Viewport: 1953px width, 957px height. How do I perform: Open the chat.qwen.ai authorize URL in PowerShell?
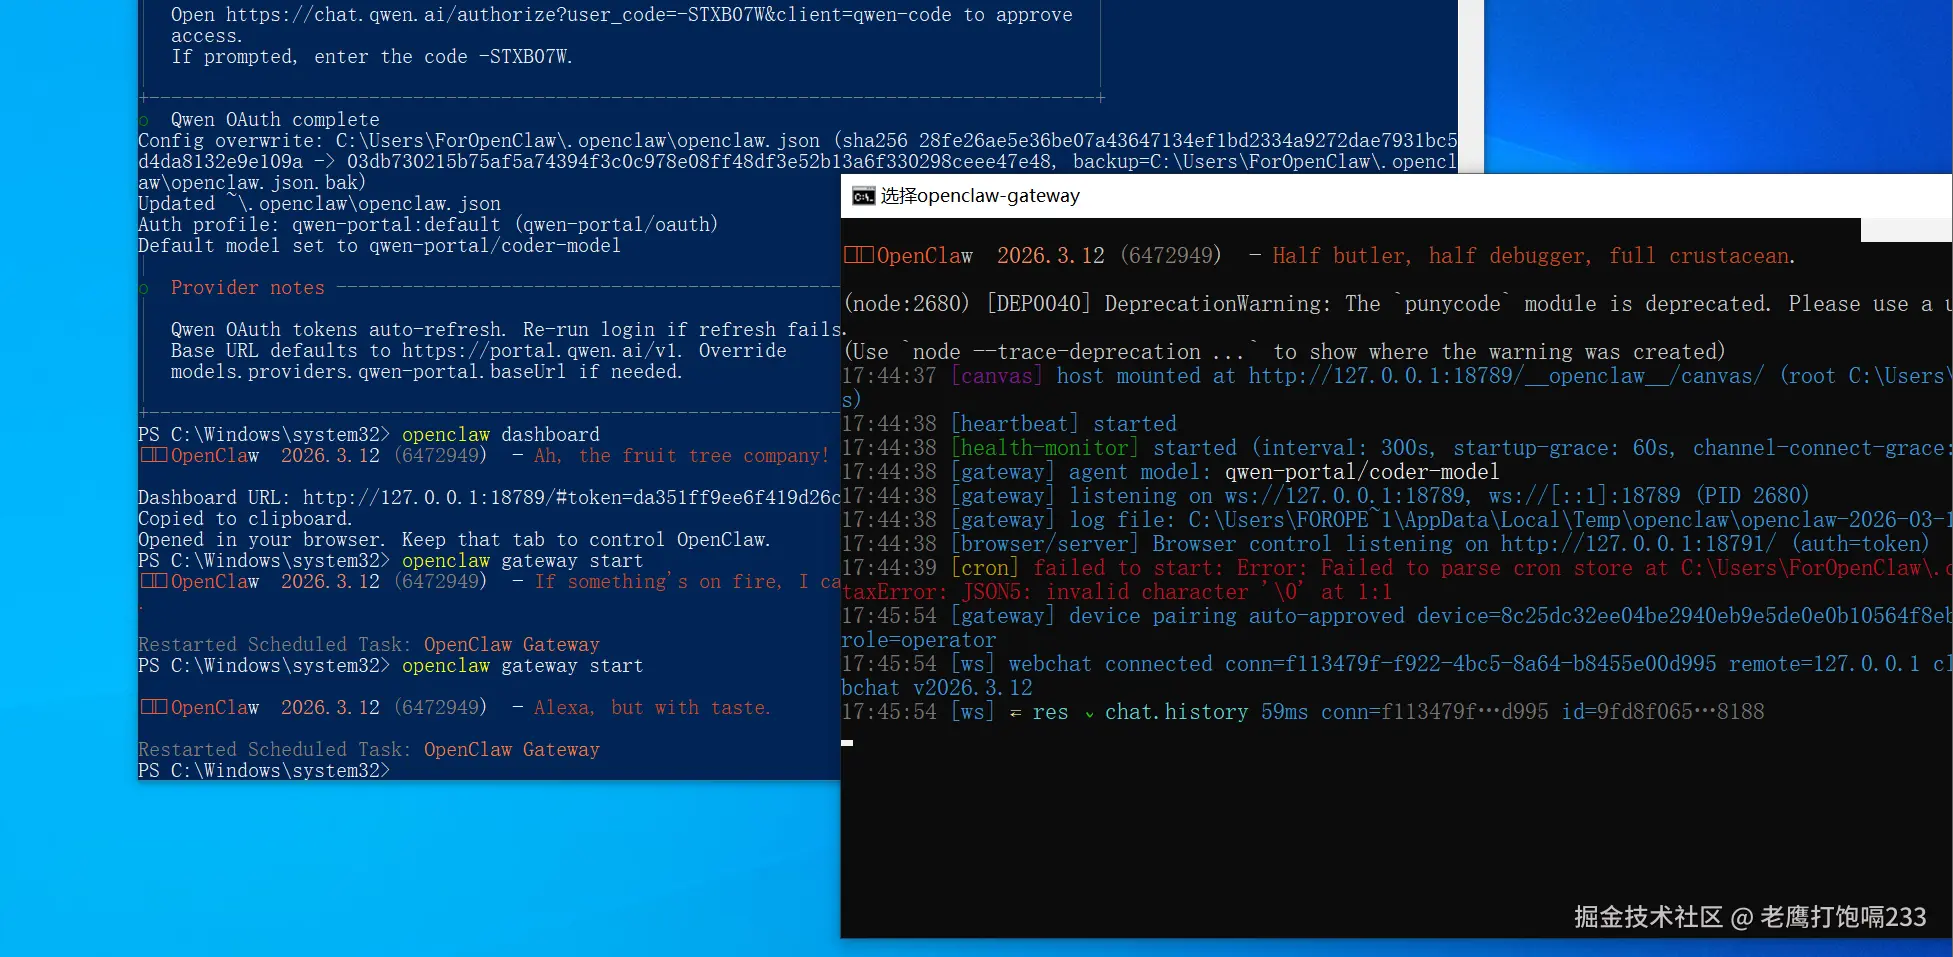pos(588,15)
